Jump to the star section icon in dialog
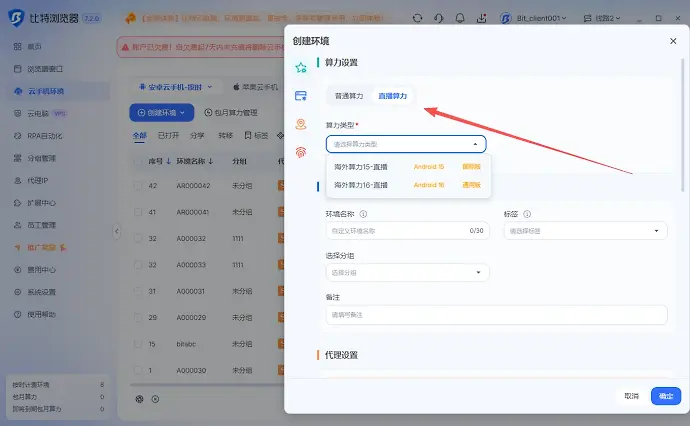Screen dimensions: 690x426 [x=301, y=67]
